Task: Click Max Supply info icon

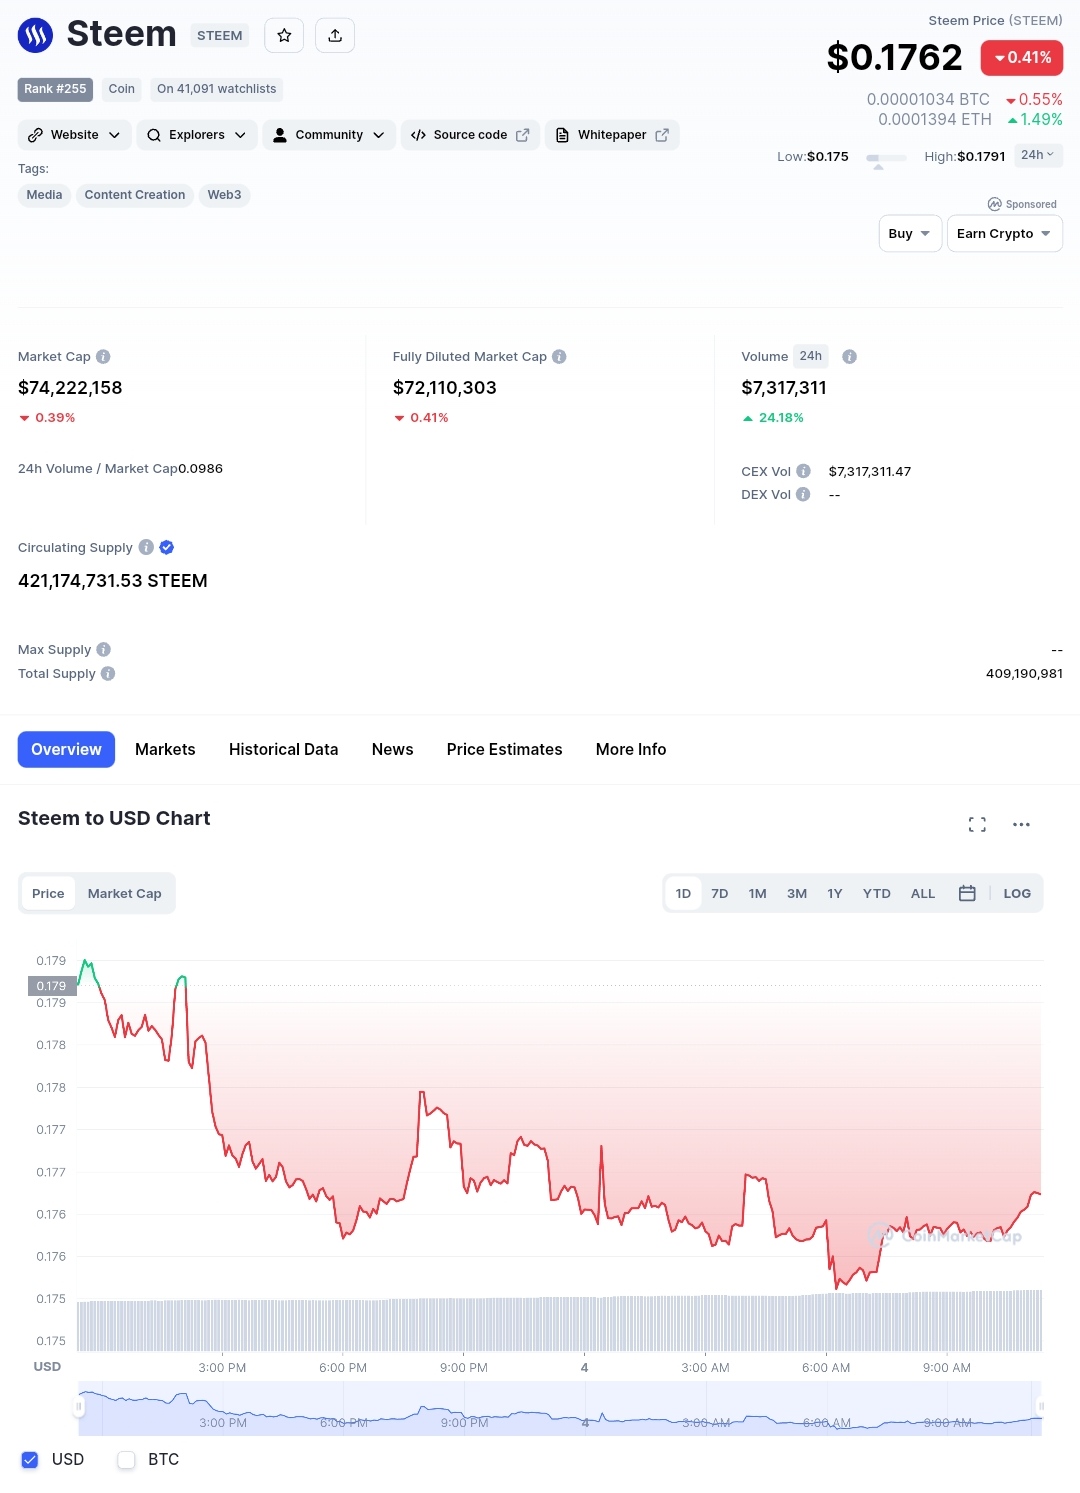Action: (104, 650)
